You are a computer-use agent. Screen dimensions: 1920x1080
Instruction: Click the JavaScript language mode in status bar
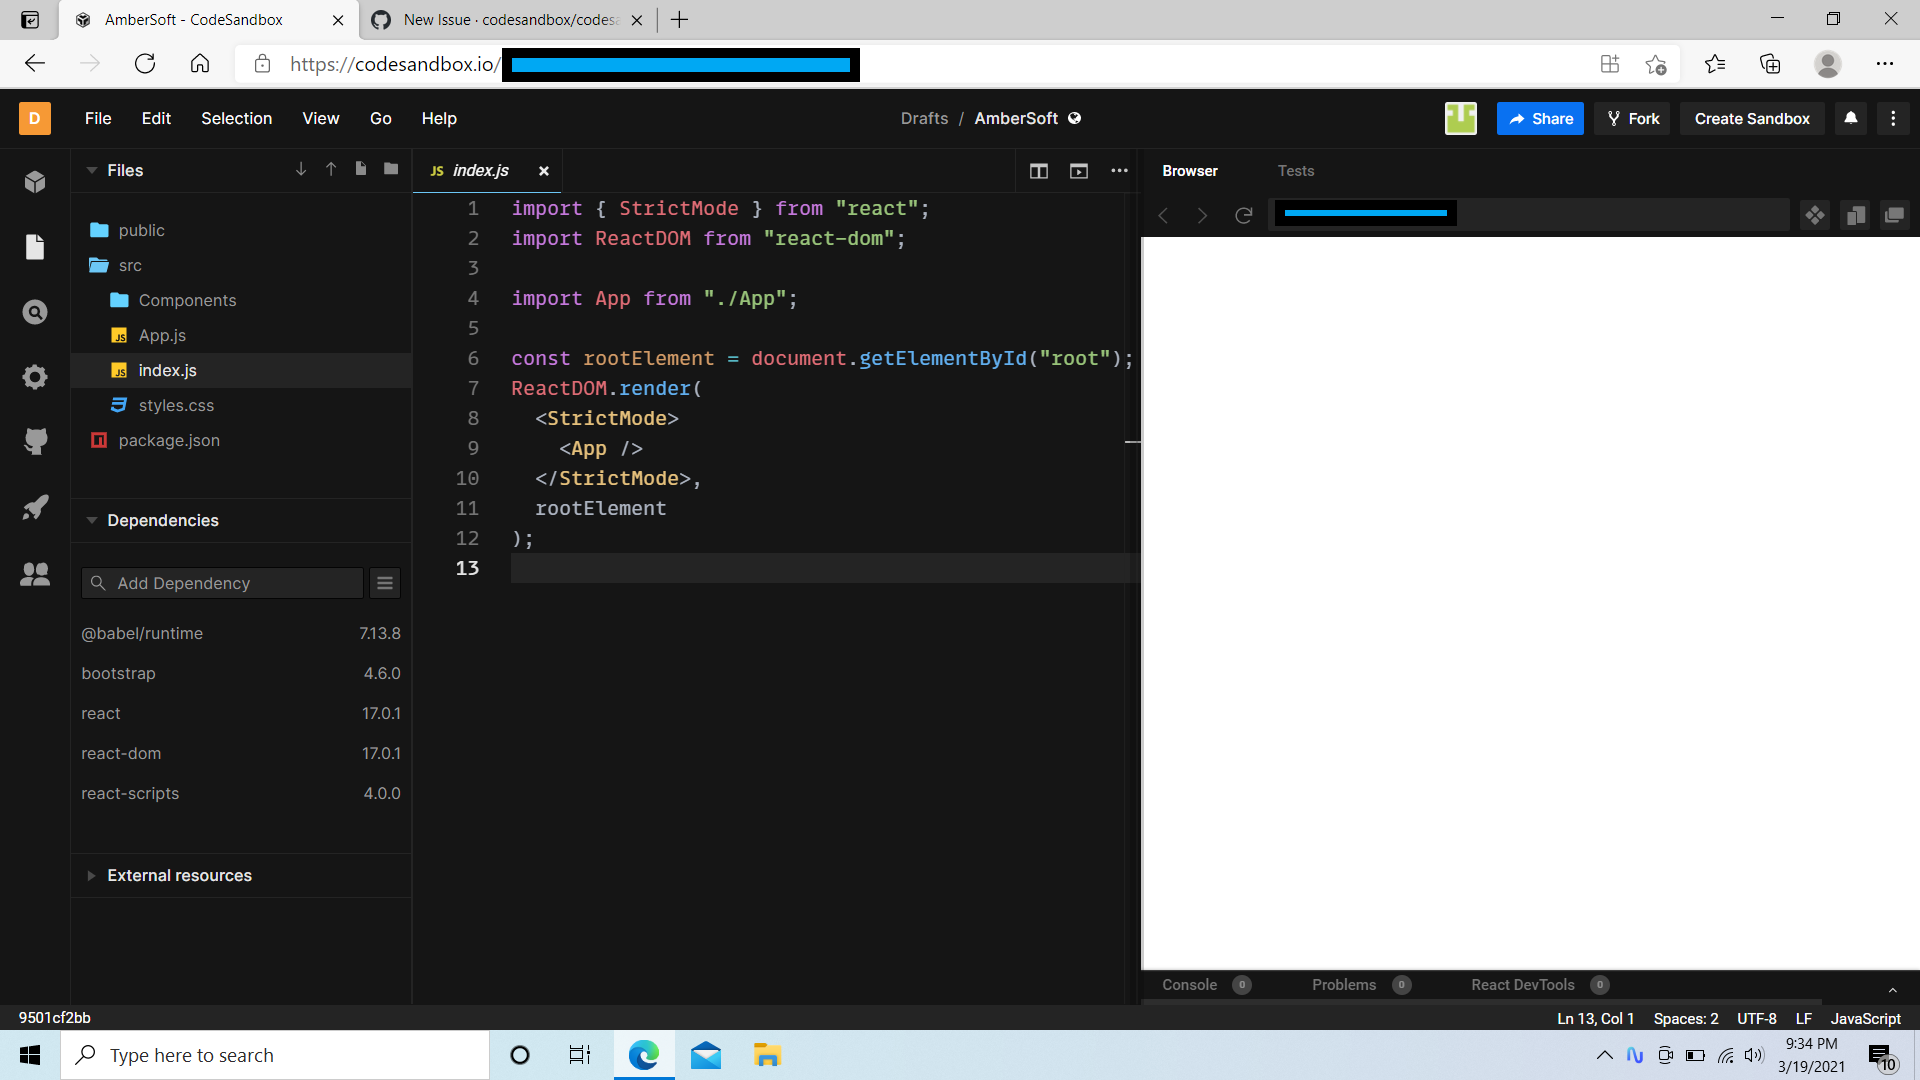pos(1865,1018)
